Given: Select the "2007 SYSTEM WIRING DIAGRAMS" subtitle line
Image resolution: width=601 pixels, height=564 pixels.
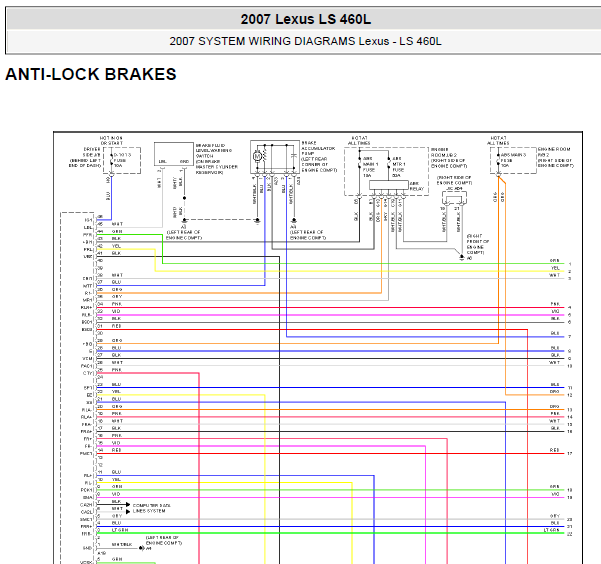Looking at the screenshot, I should (305, 41).
